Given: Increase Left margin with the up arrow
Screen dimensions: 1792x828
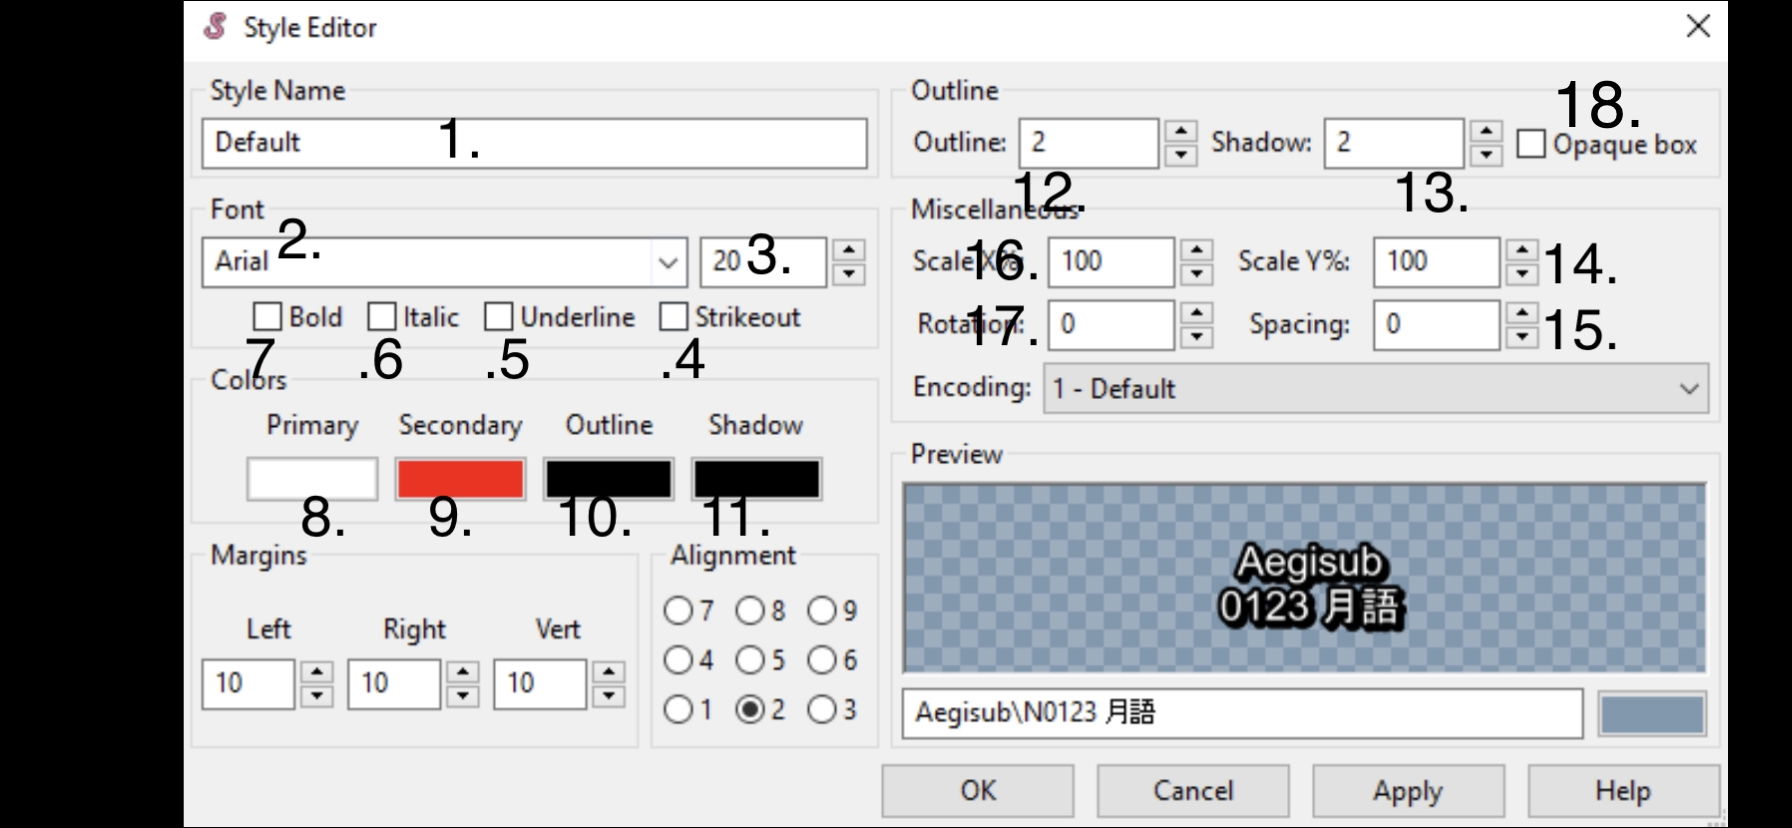Looking at the screenshot, I should pyautogui.click(x=317, y=672).
